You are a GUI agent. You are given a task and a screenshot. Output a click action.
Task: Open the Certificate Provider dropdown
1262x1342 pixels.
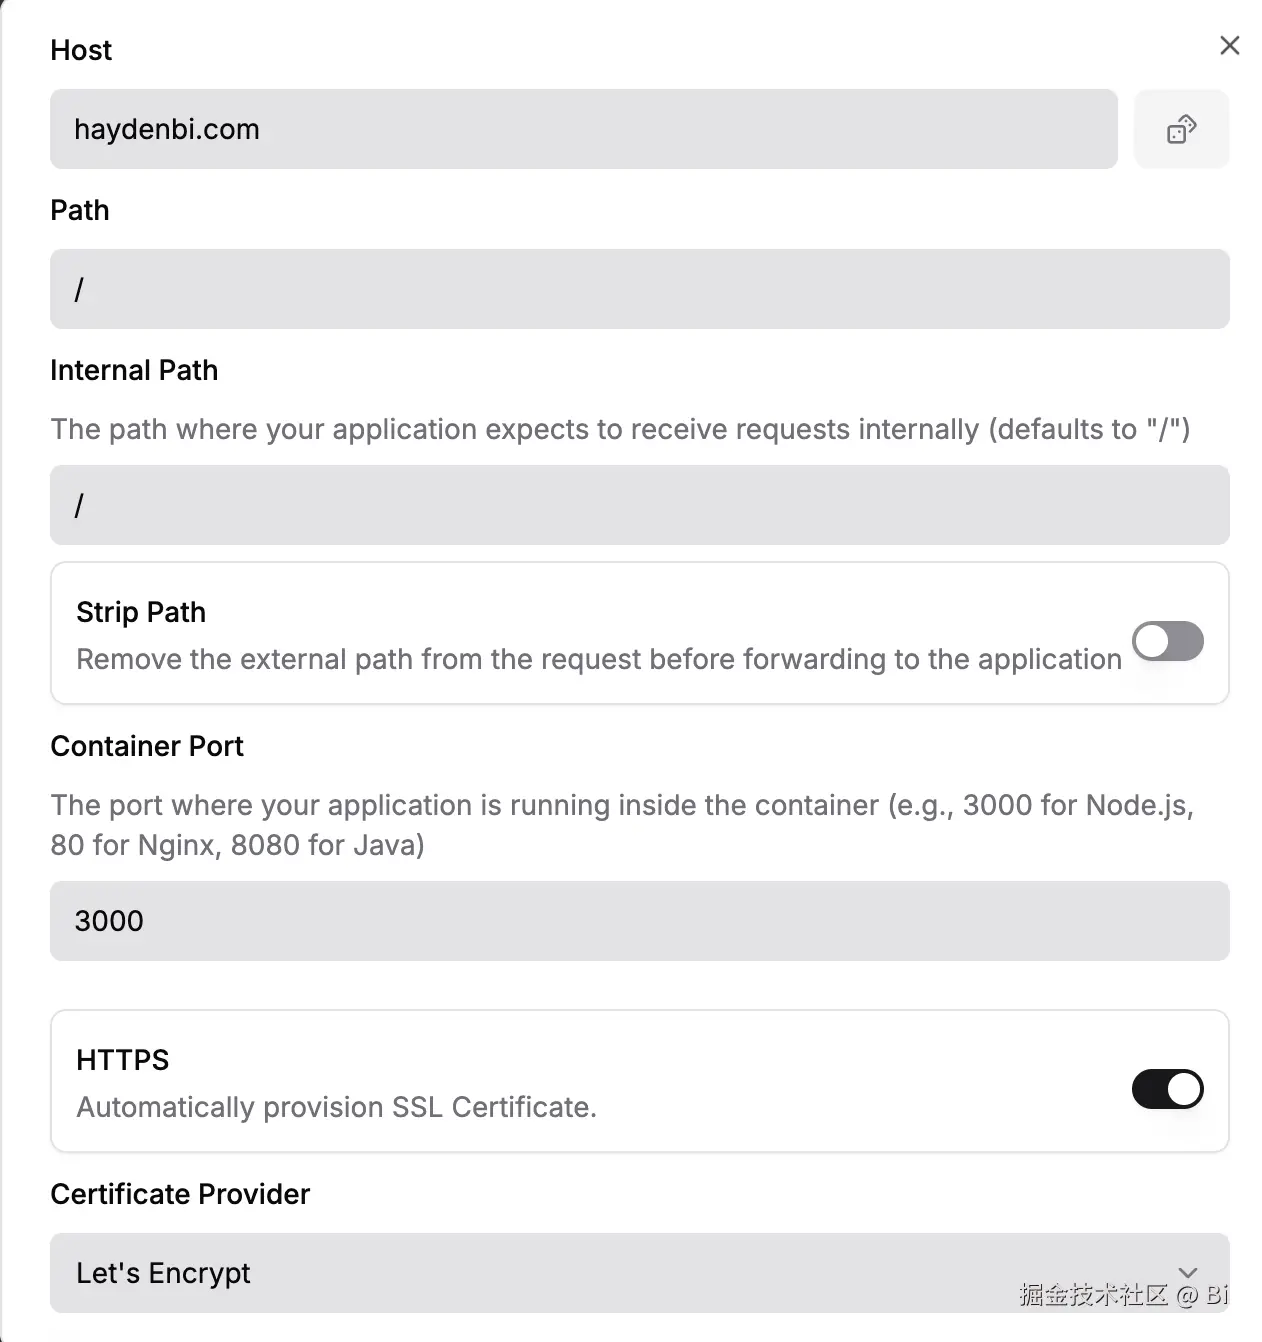(600, 1273)
